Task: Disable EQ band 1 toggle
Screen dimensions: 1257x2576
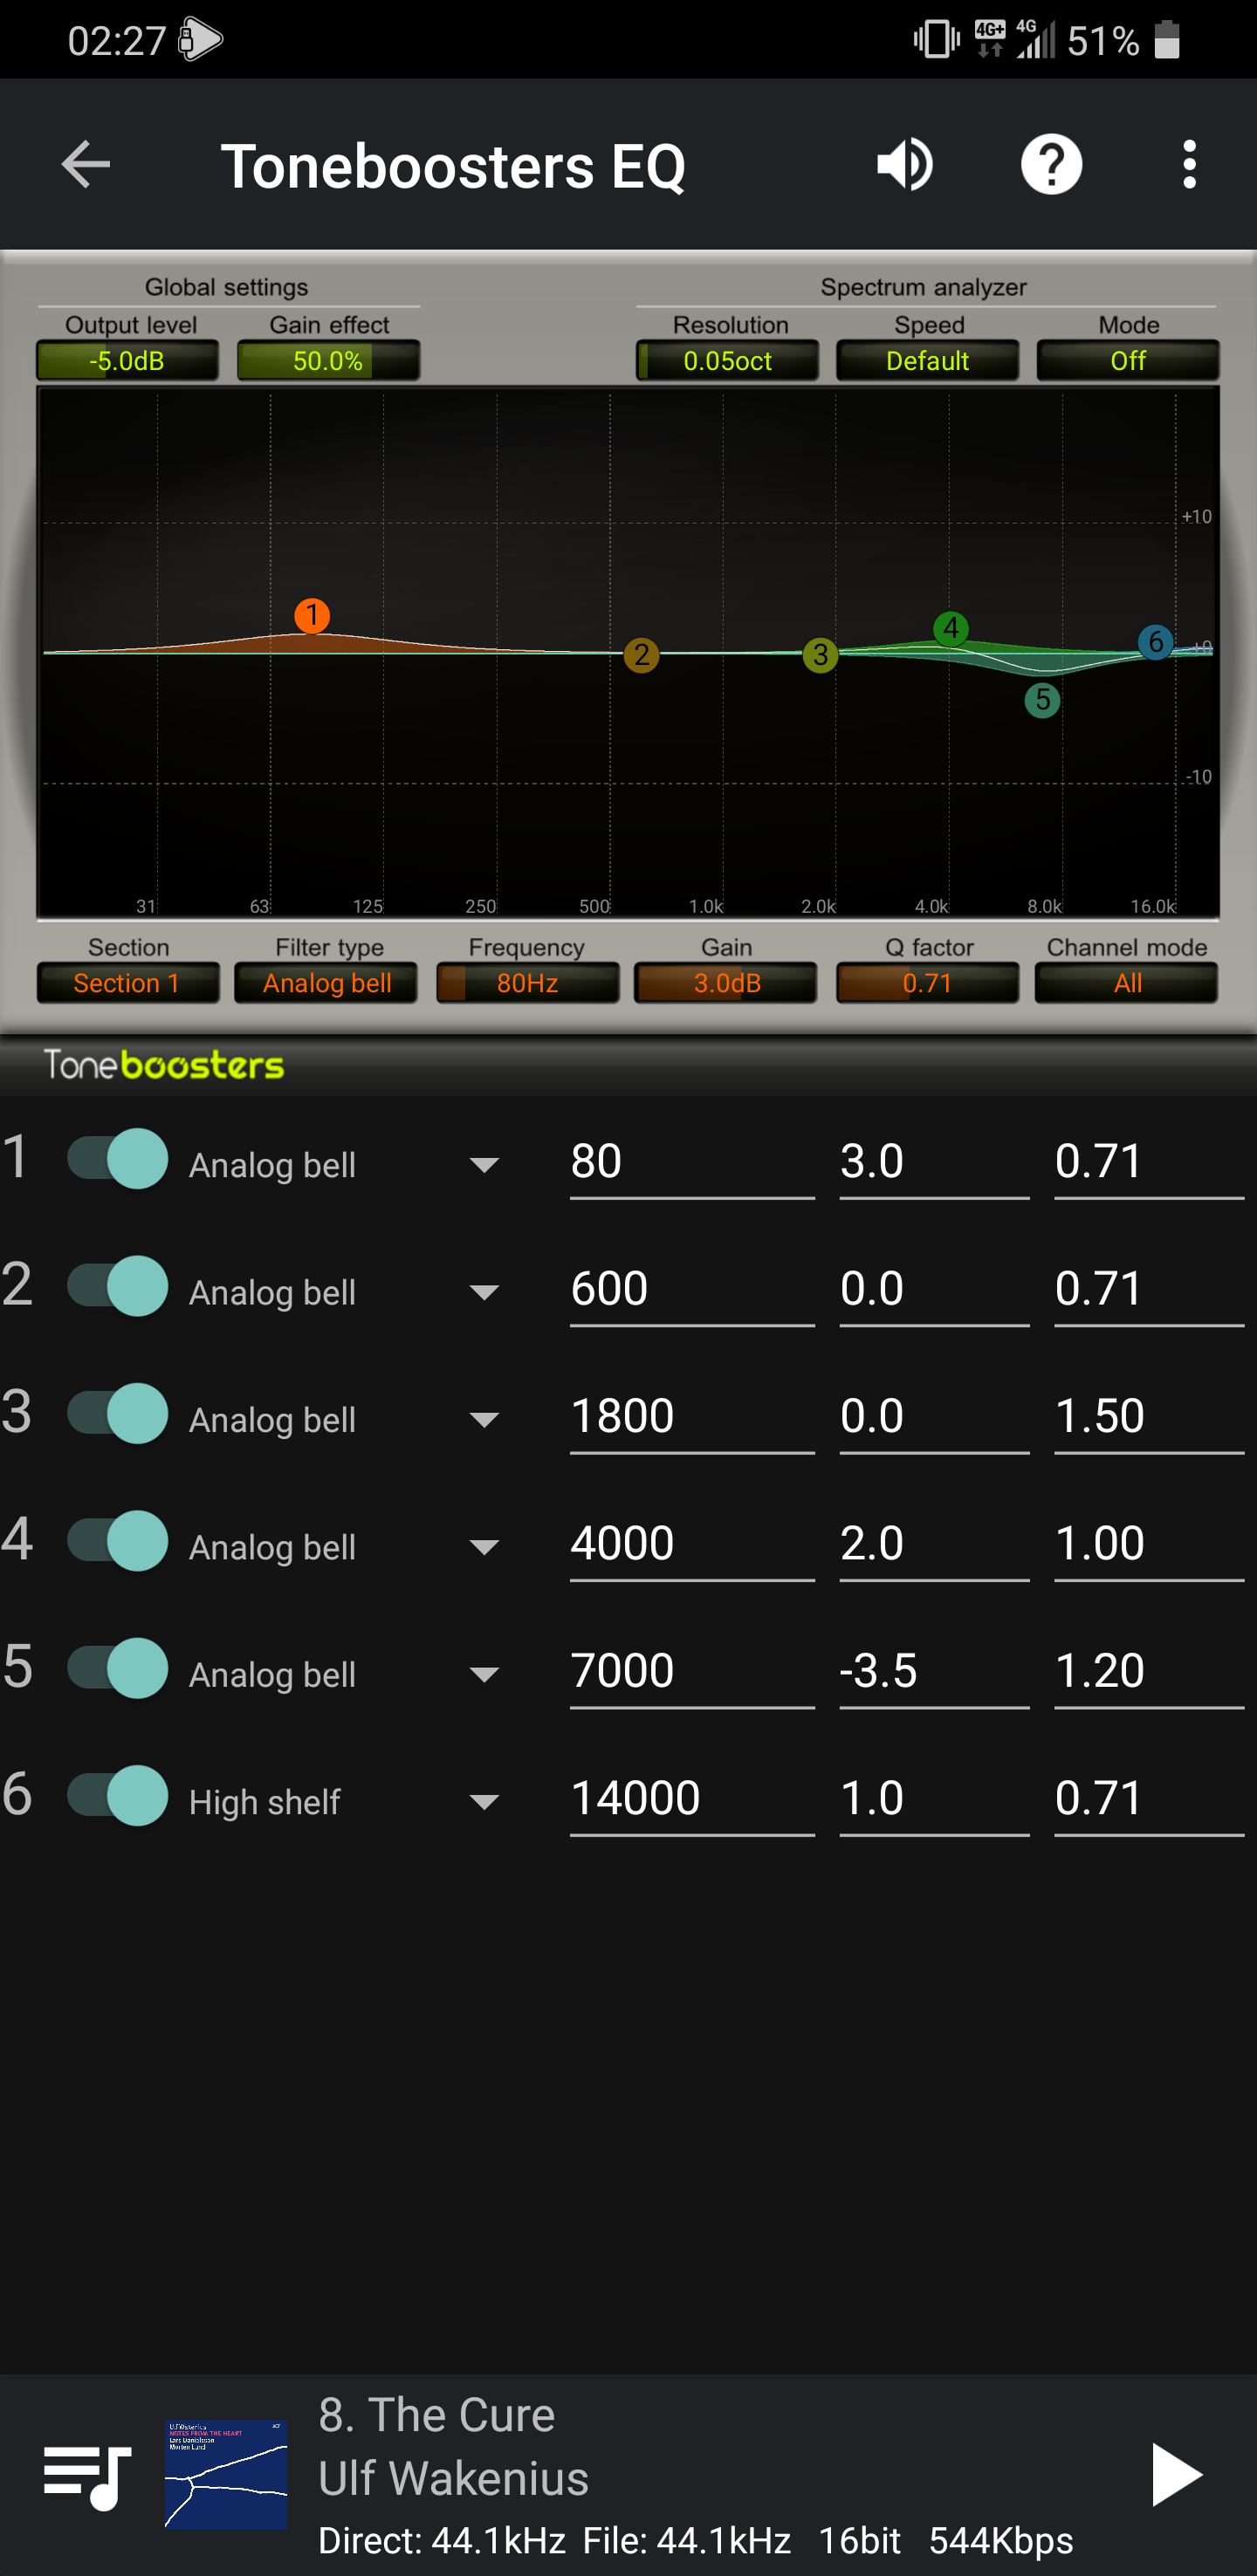Action: pyautogui.click(x=118, y=1159)
